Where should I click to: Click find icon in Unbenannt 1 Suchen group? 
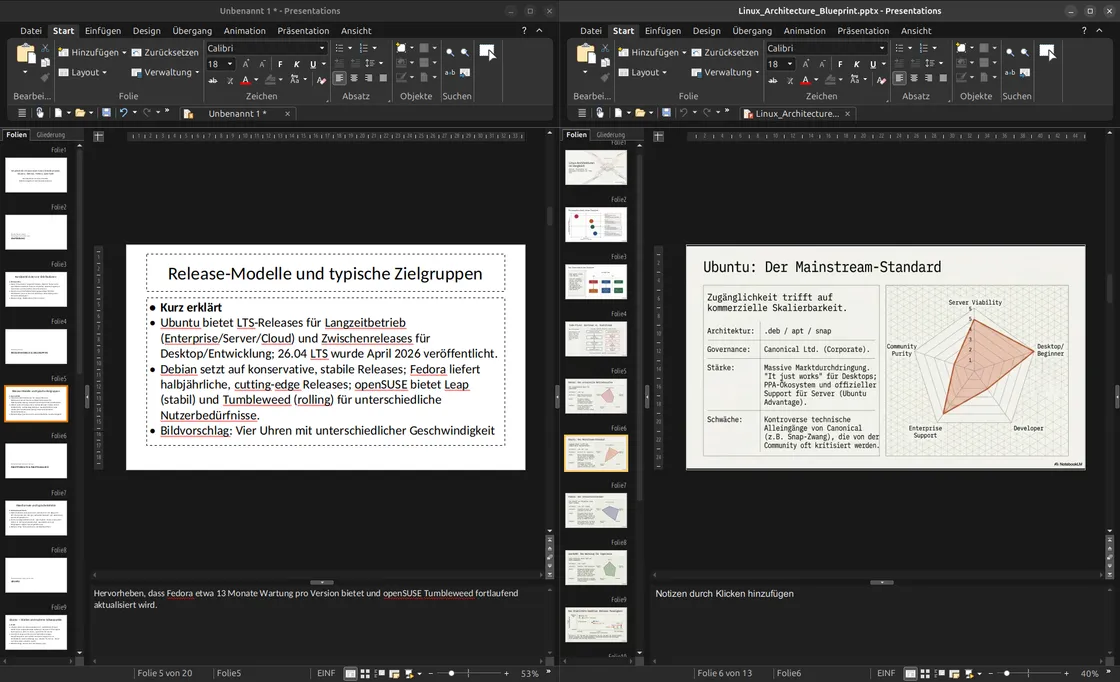[x=450, y=52]
